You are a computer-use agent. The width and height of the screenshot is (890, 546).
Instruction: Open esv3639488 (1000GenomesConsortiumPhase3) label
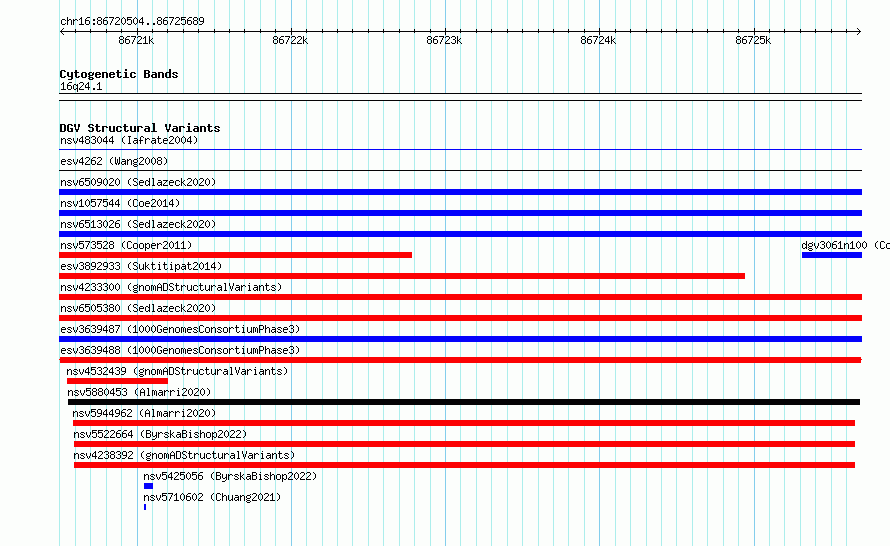click(x=180, y=350)
